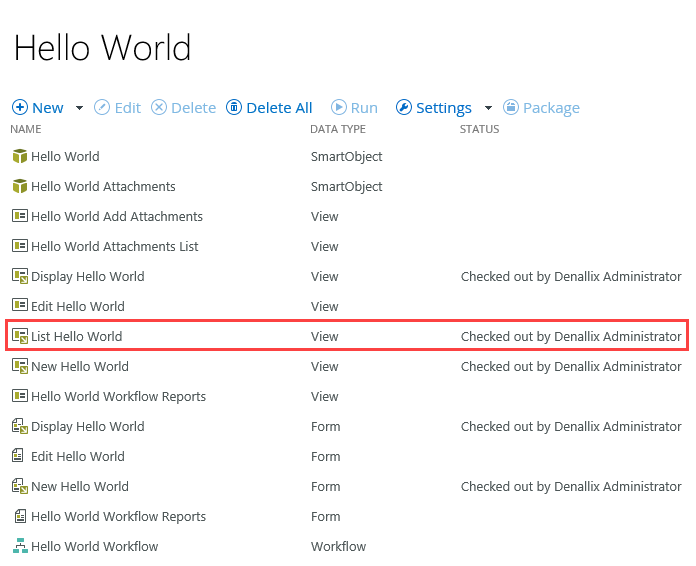Open the New dropdown arrow

pyautogui.click(x=79, y=108)
